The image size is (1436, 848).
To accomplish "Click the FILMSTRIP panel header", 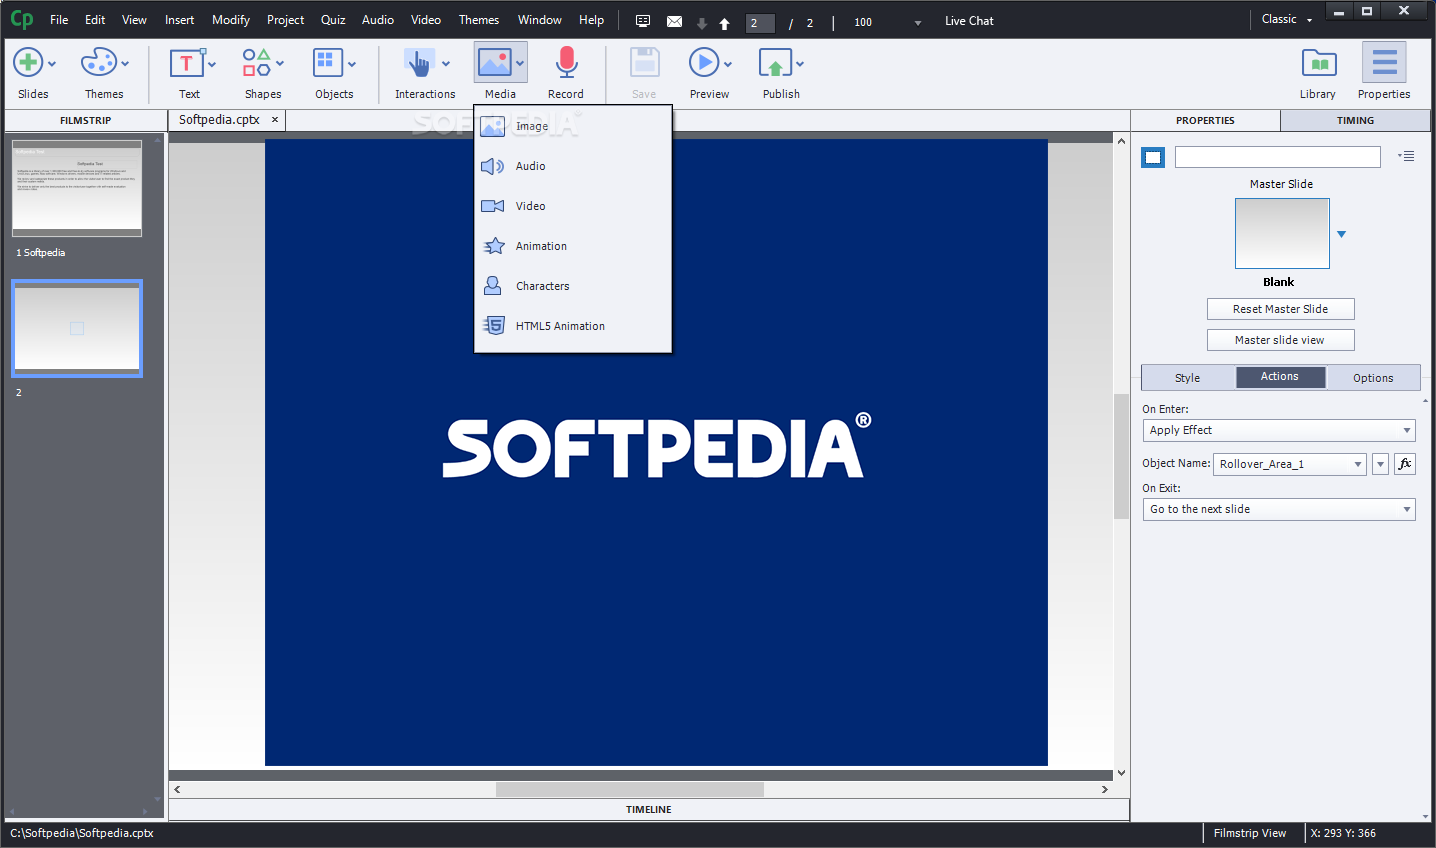I will (86, 120).
